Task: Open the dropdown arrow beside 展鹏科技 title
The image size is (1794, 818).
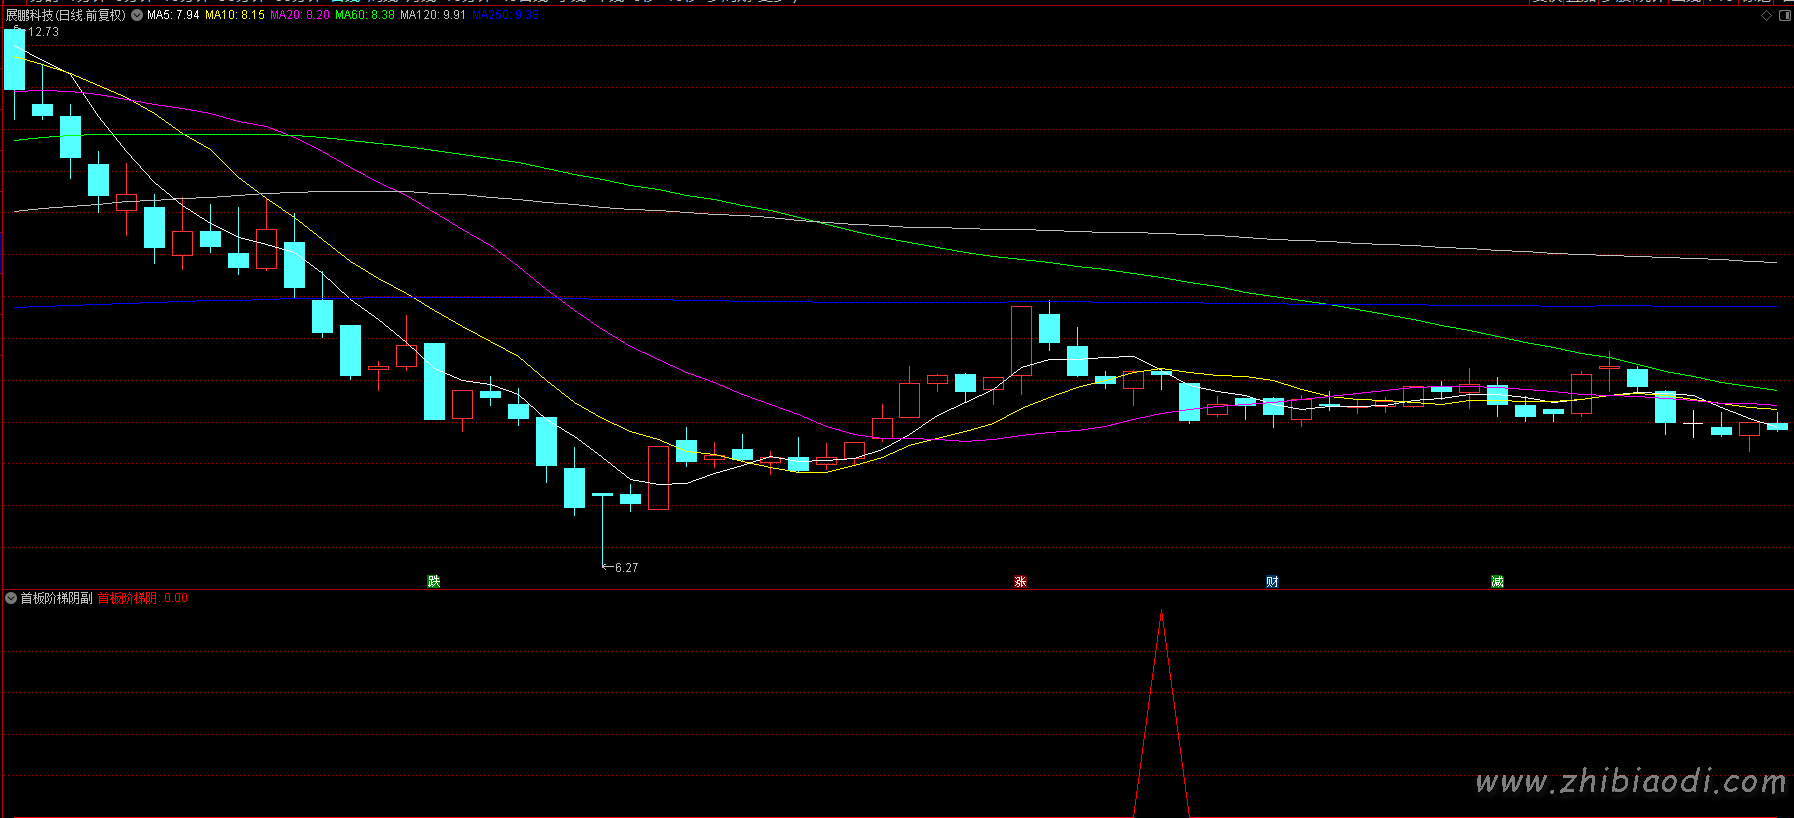Action: click(x=137, y=15)
